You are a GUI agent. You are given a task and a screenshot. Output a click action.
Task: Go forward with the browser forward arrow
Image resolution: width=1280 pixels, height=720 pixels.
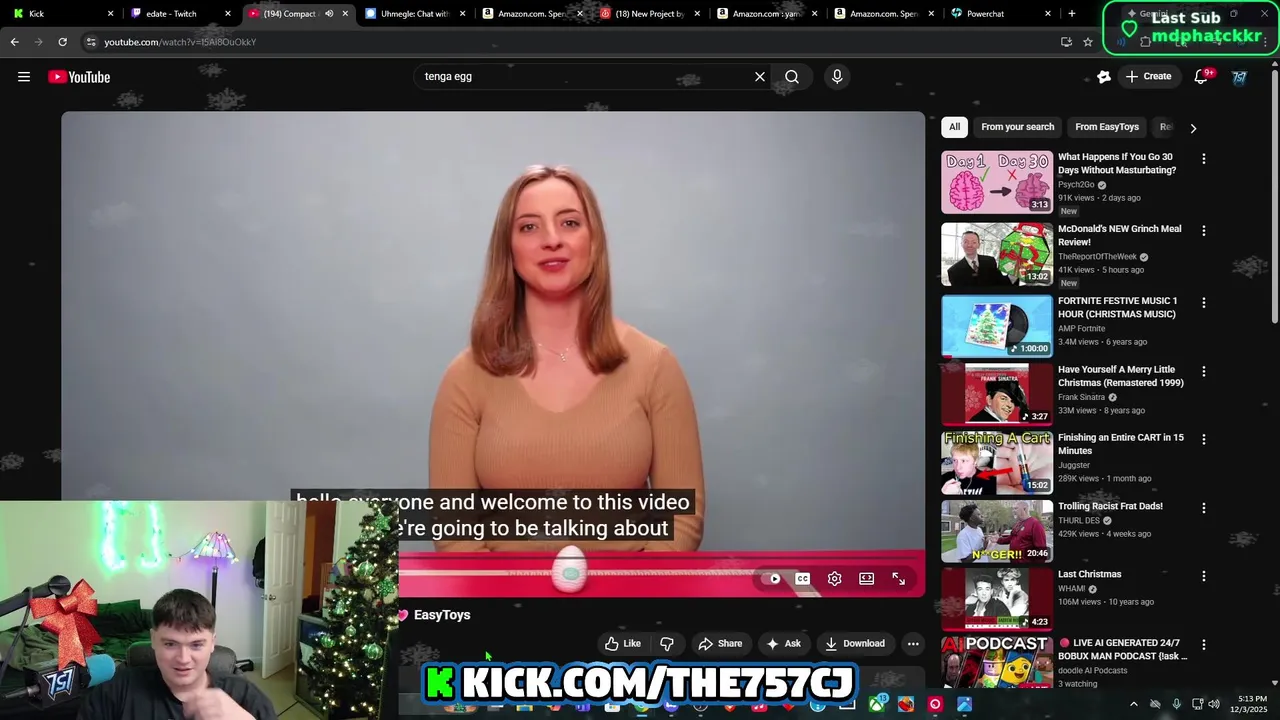coord(39,42)
